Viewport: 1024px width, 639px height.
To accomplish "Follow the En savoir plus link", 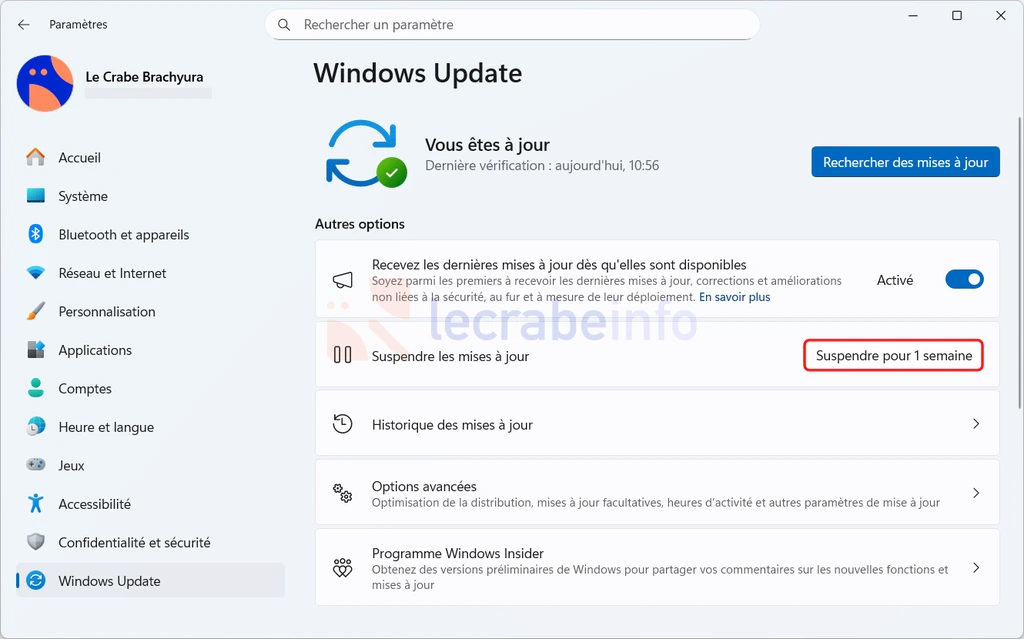I will point(734,297).
